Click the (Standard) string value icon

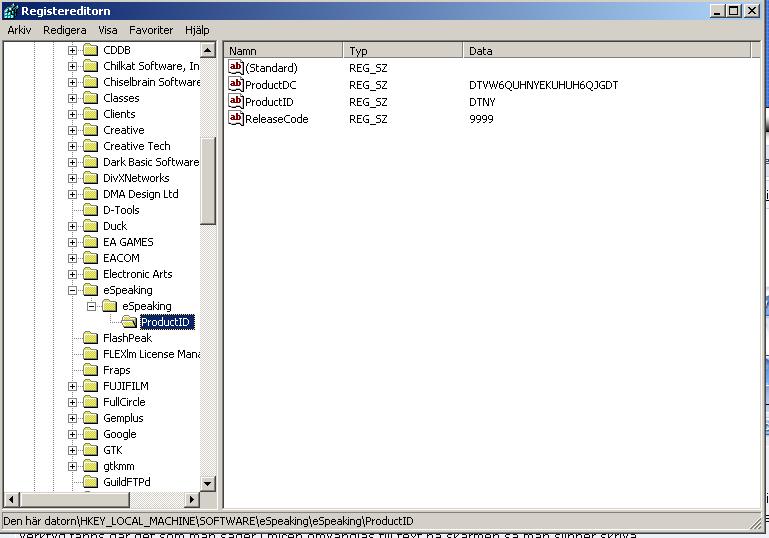(x=236, y=67)
